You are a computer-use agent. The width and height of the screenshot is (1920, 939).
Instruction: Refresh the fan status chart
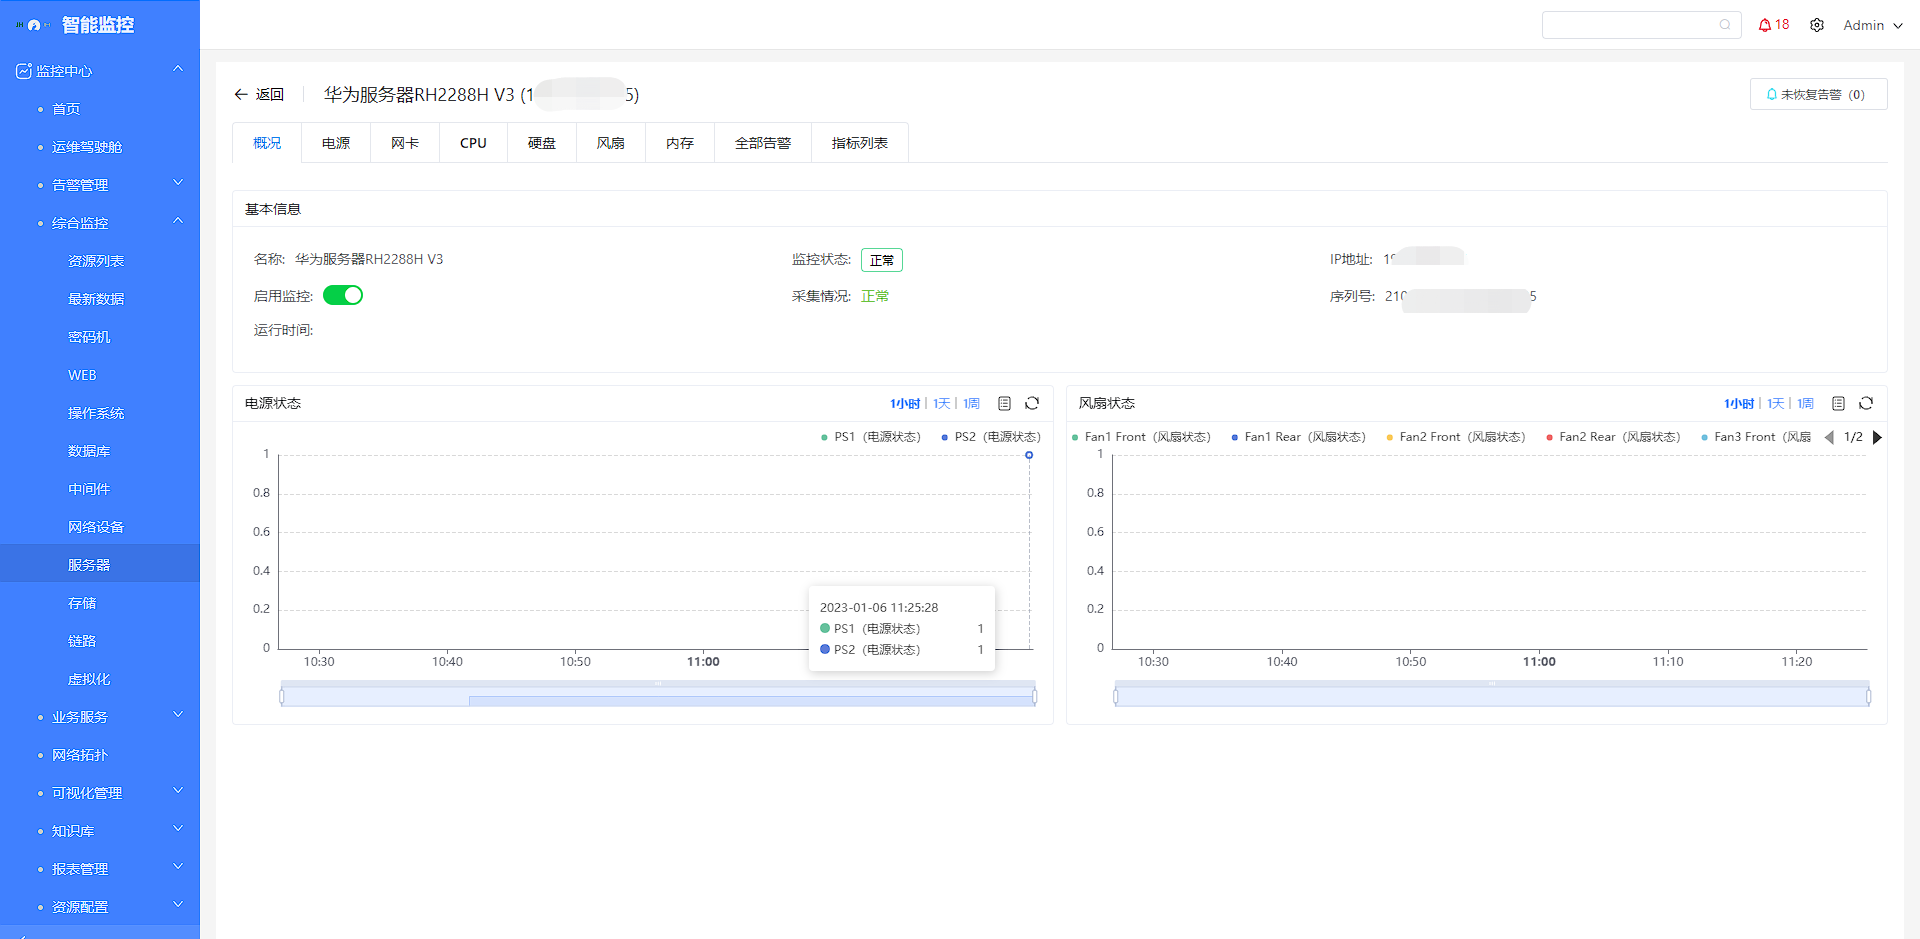[1866, 403]
